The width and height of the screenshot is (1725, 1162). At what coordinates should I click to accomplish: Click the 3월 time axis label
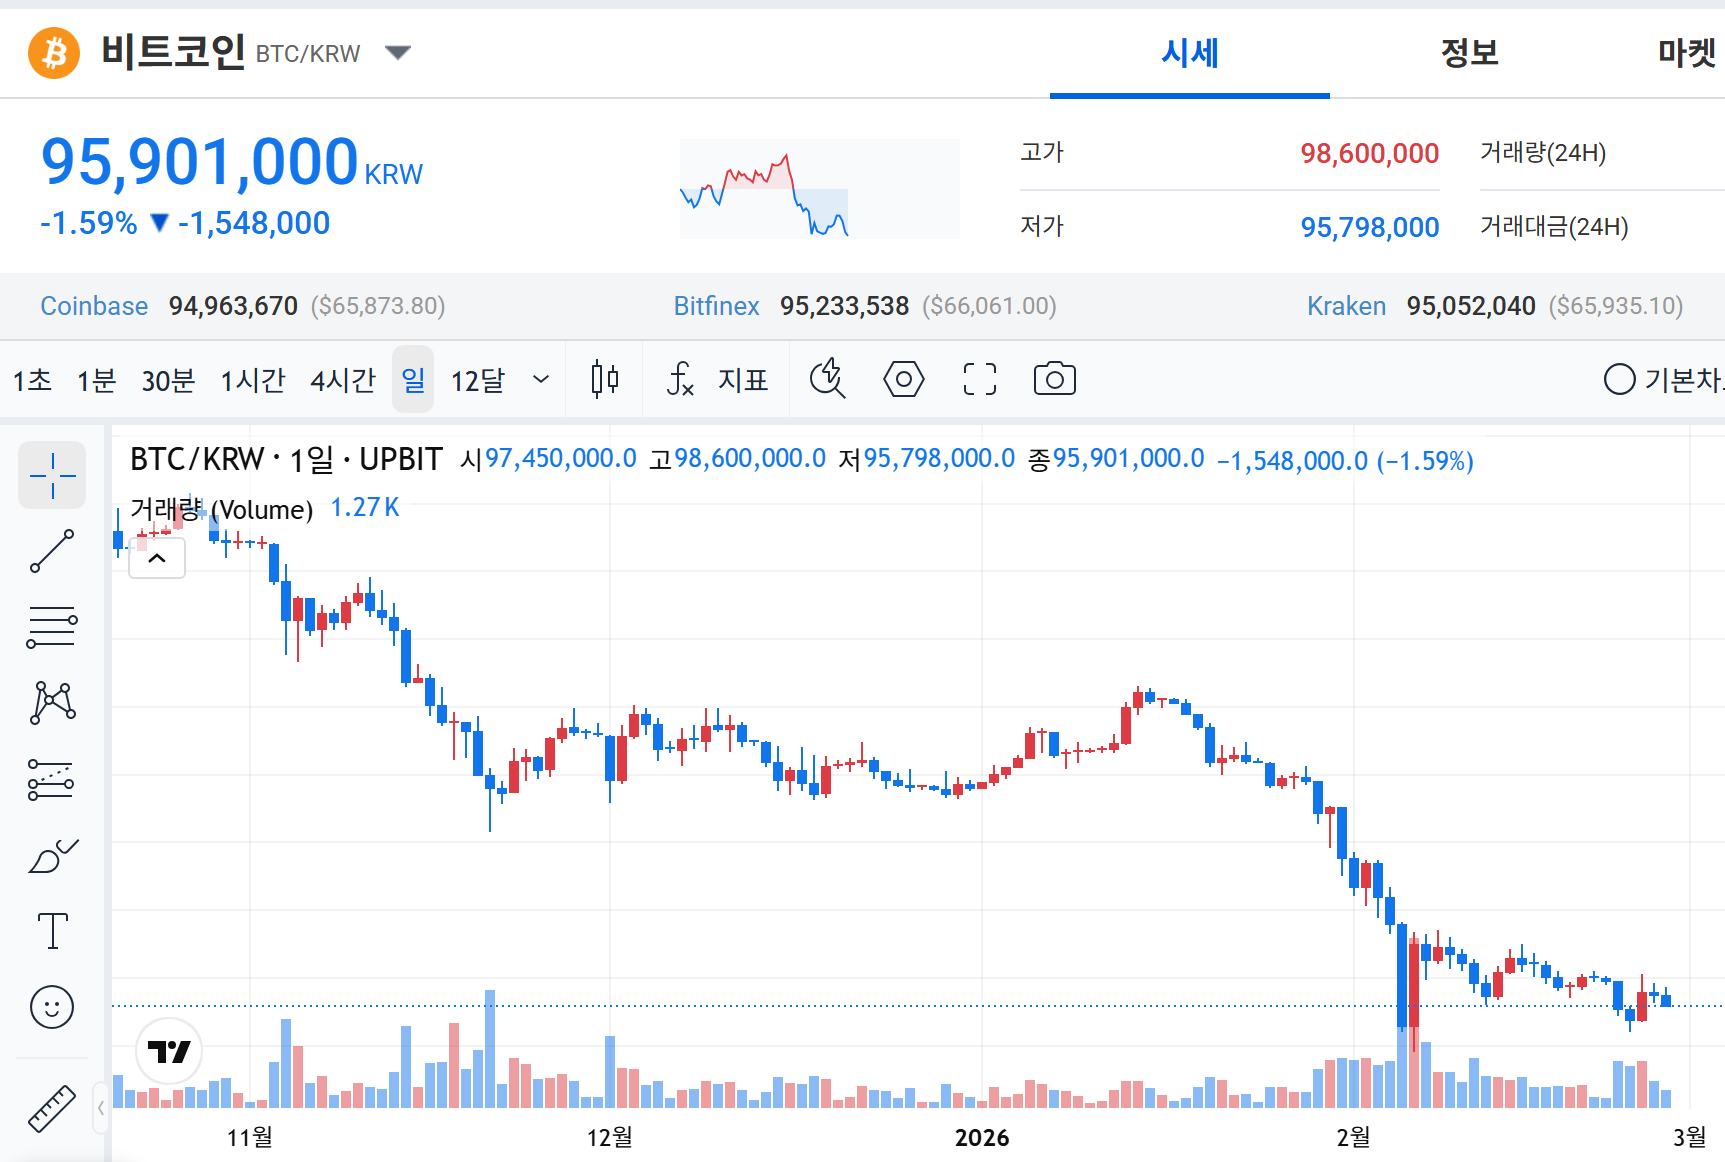point(1690,1138)
